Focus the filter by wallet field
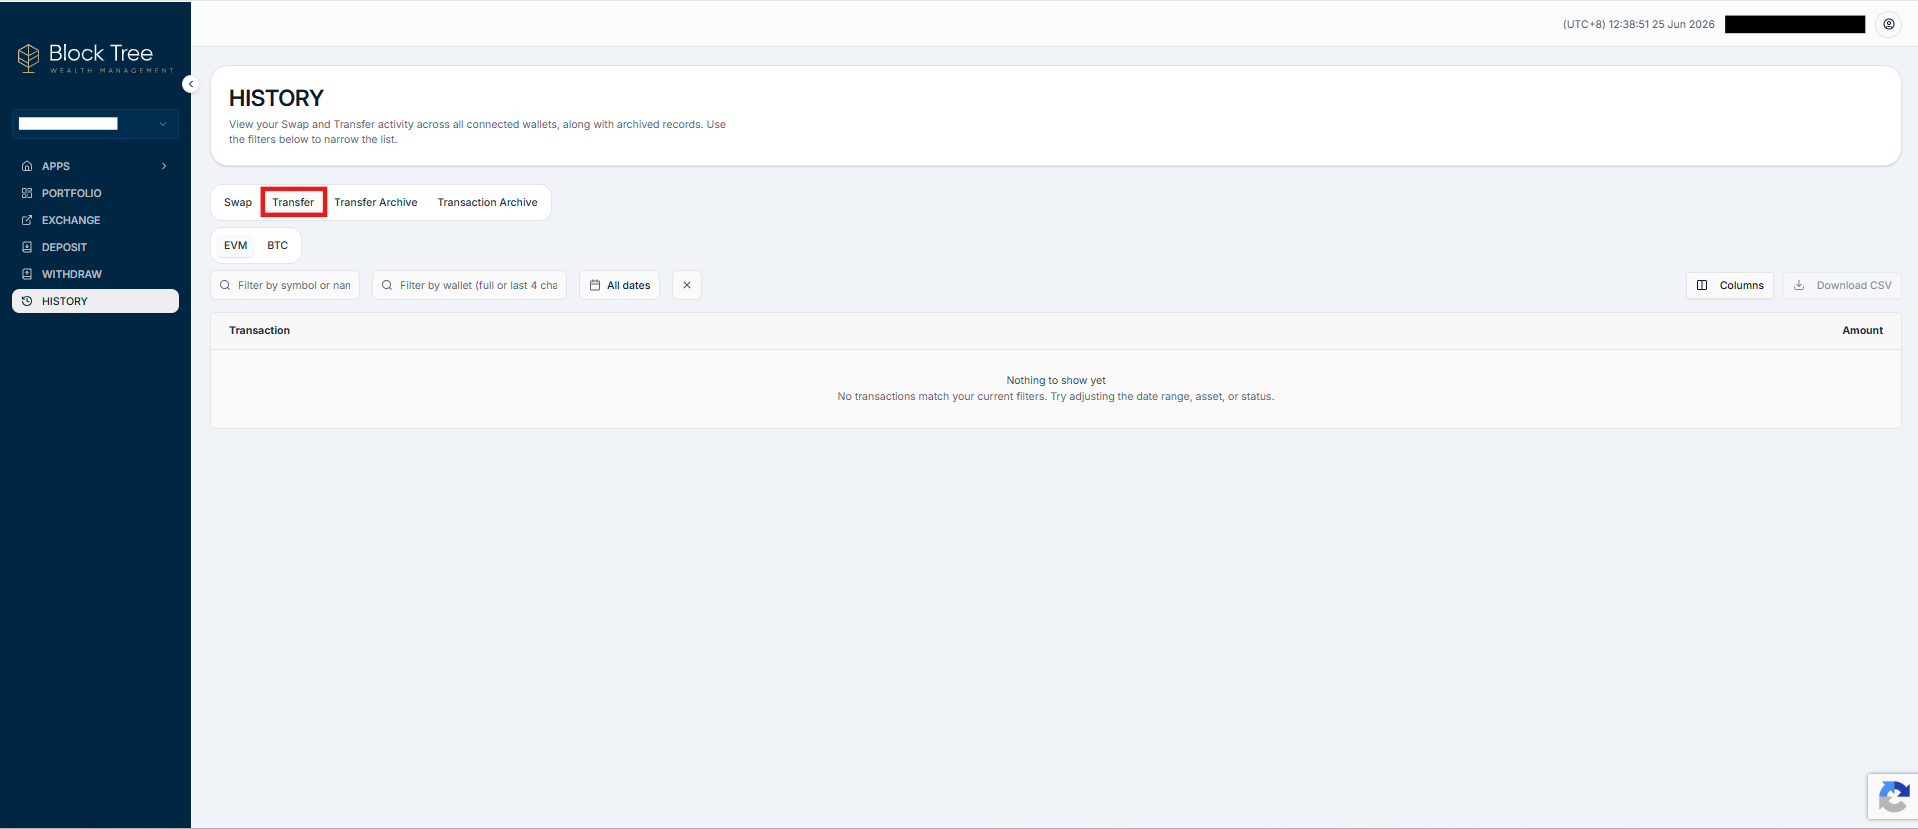The width and height of the screenshot is (1918, 829). [x=470, y=285]
